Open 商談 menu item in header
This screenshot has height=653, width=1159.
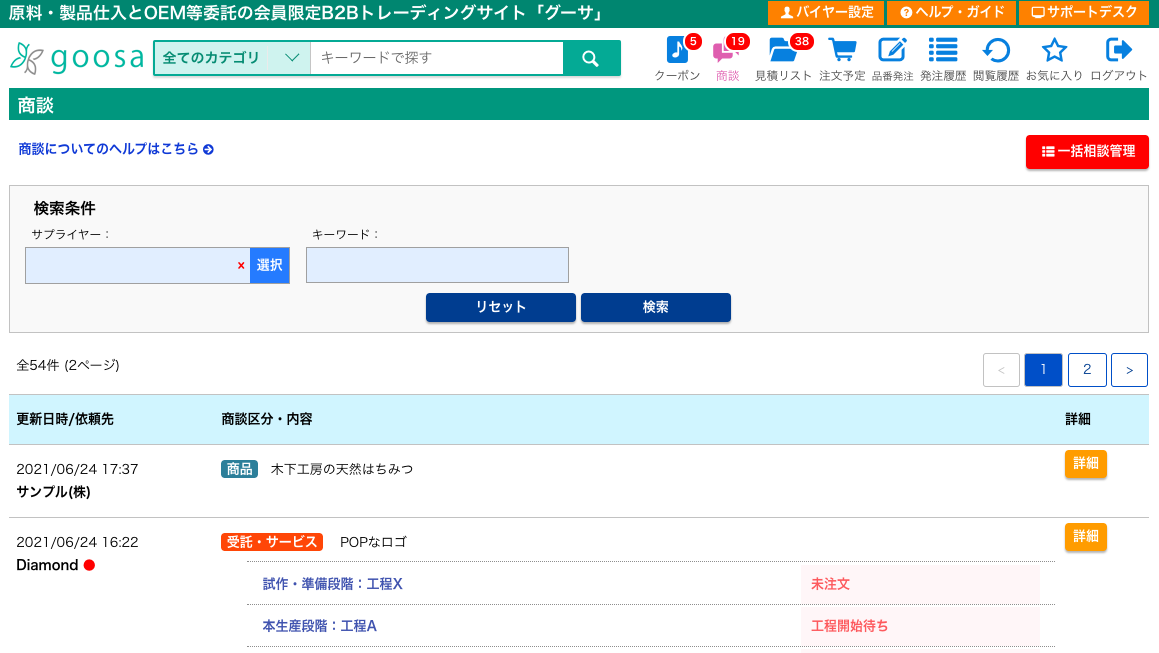pyautogui.click(x=727, y=58)
